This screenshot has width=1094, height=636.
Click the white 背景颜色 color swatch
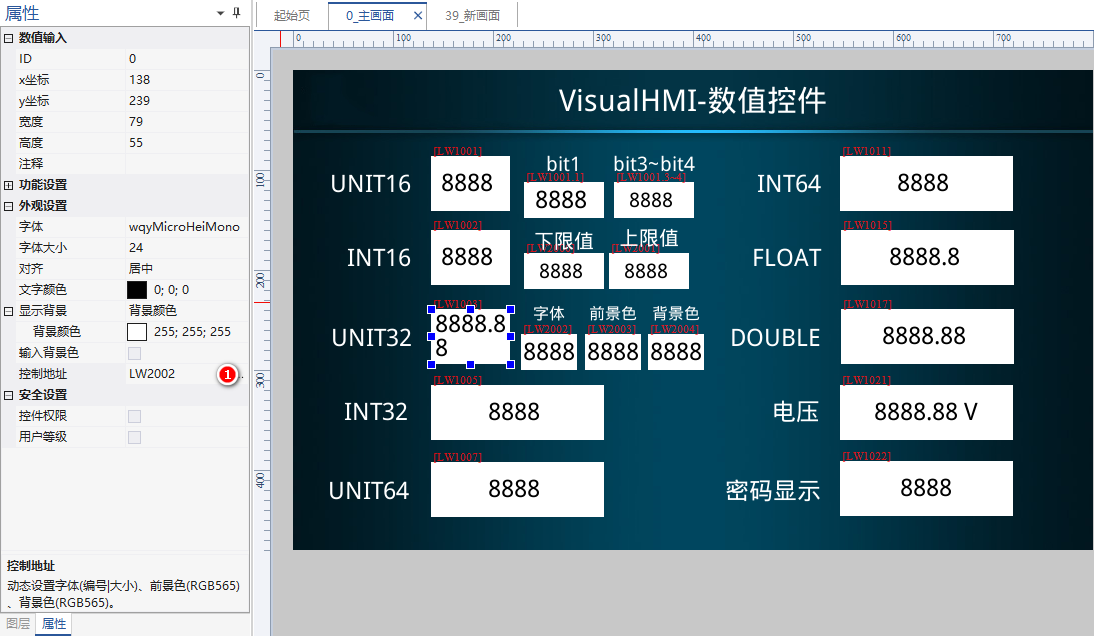click(x=137, y=332)
